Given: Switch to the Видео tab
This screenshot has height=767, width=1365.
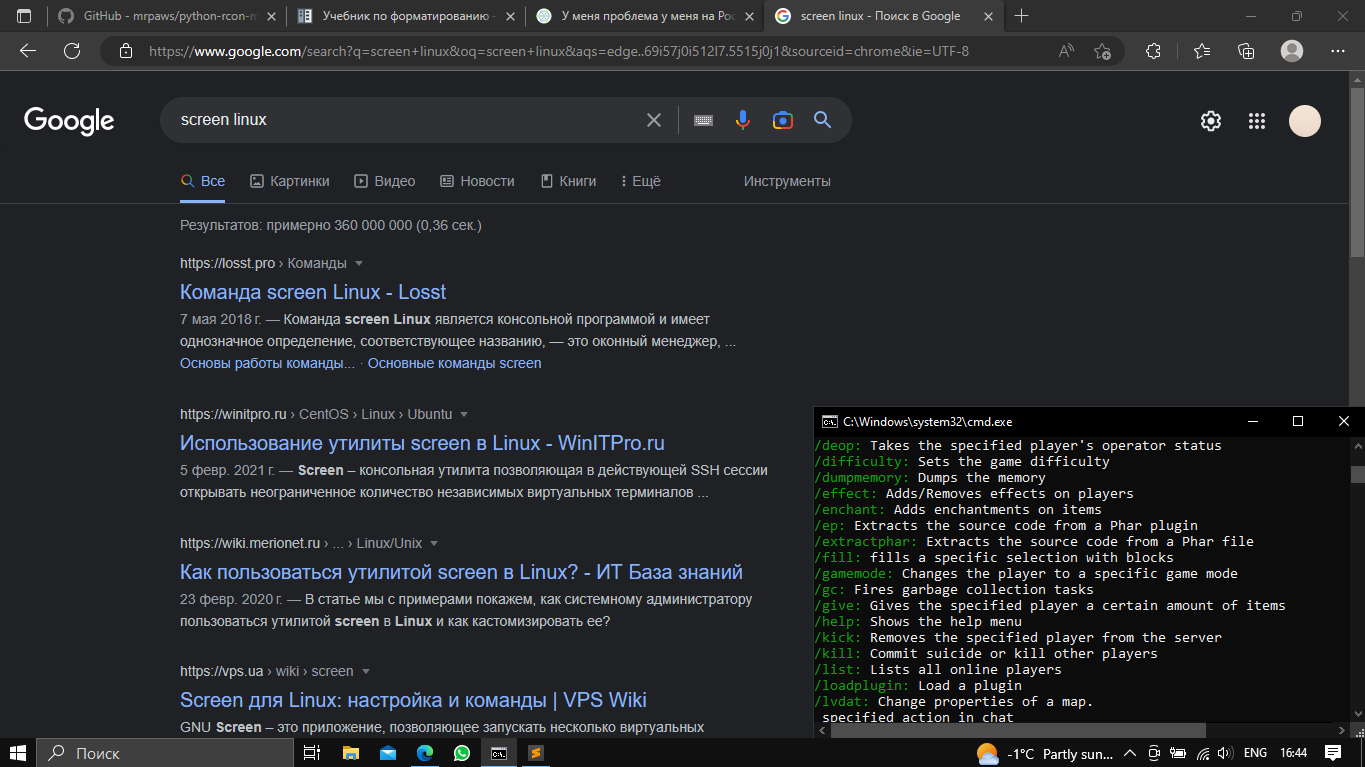Looking at the screenshot, I should (385, 181).
